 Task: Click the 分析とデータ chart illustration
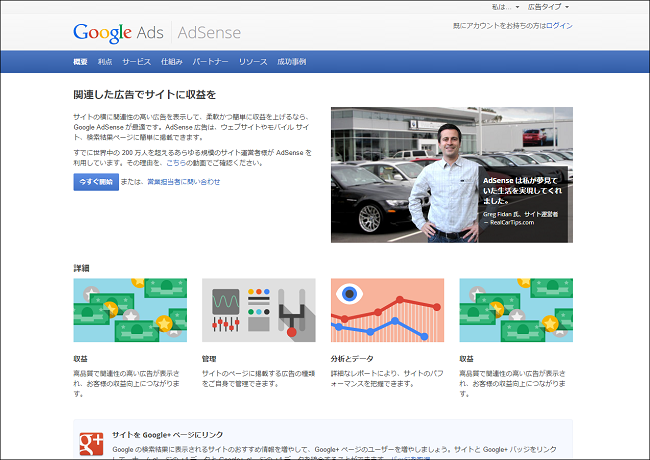[x=387, y=310]
